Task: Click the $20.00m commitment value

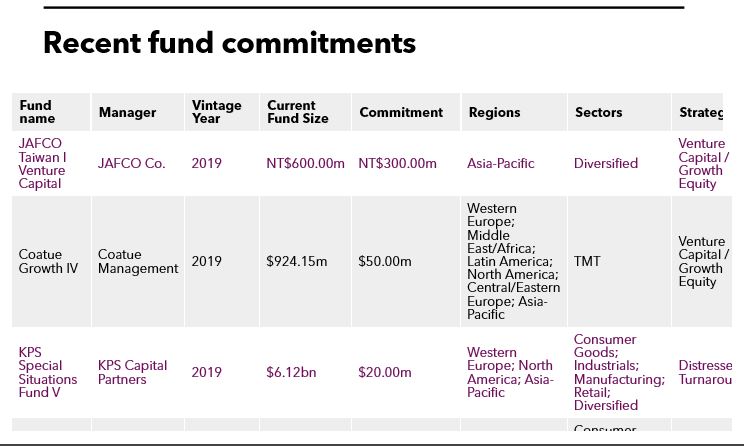Action: pyautogui.click(x=384, y=372)
